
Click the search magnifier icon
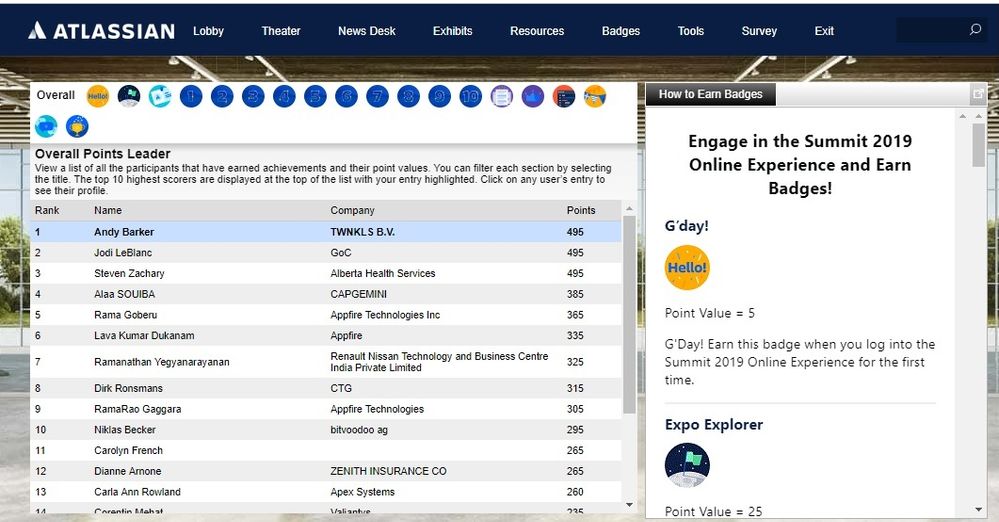[975, 30]
